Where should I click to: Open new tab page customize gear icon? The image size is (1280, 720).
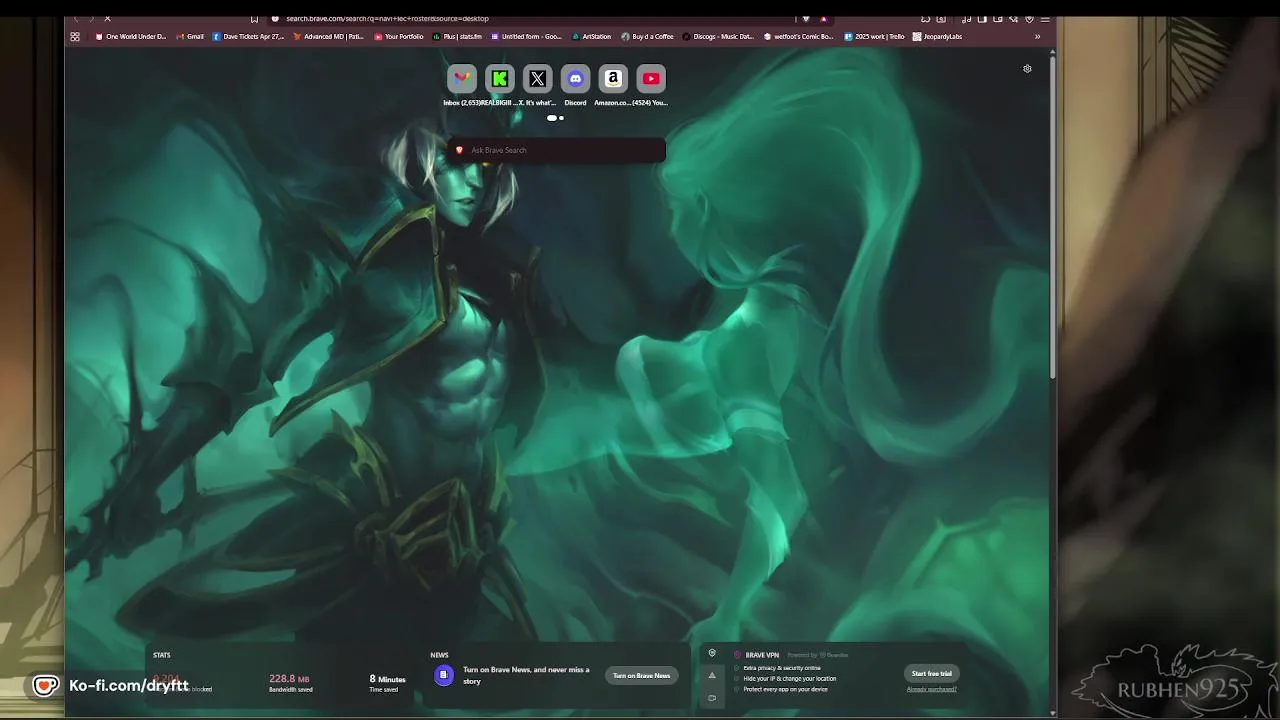(x=1027, y=69)
